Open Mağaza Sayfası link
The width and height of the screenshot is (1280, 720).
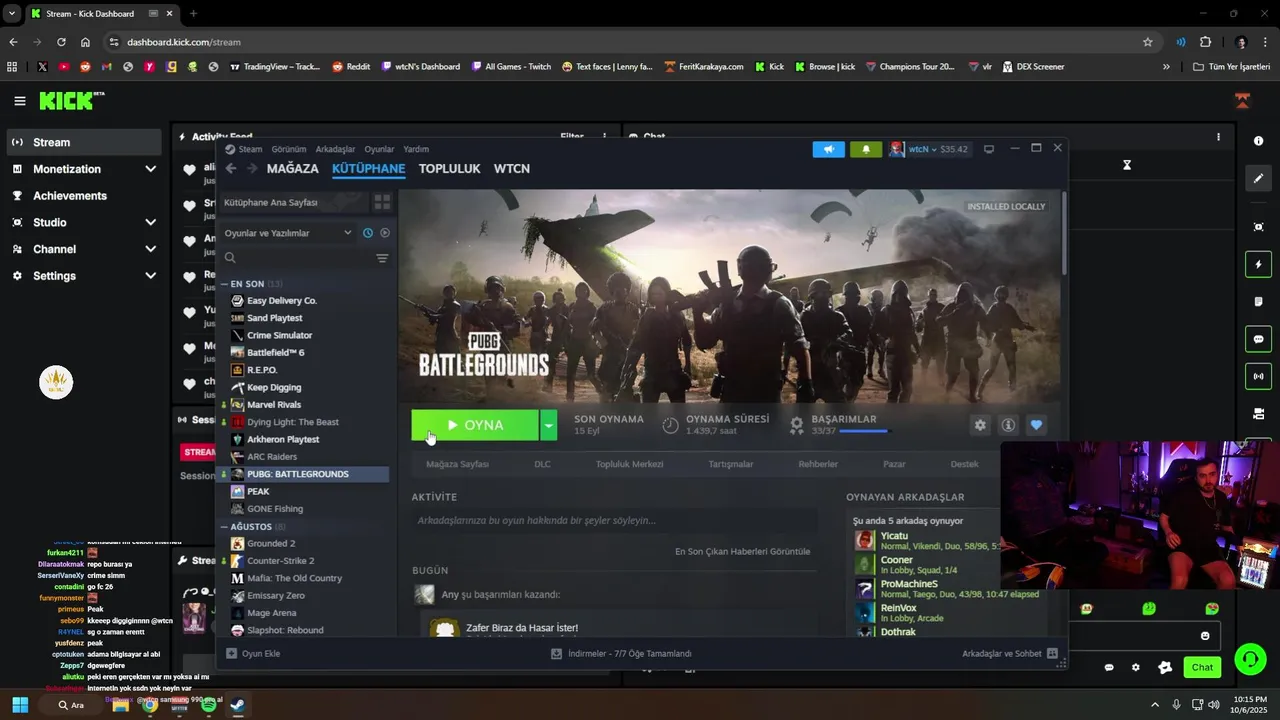click(x=457, y=464)
